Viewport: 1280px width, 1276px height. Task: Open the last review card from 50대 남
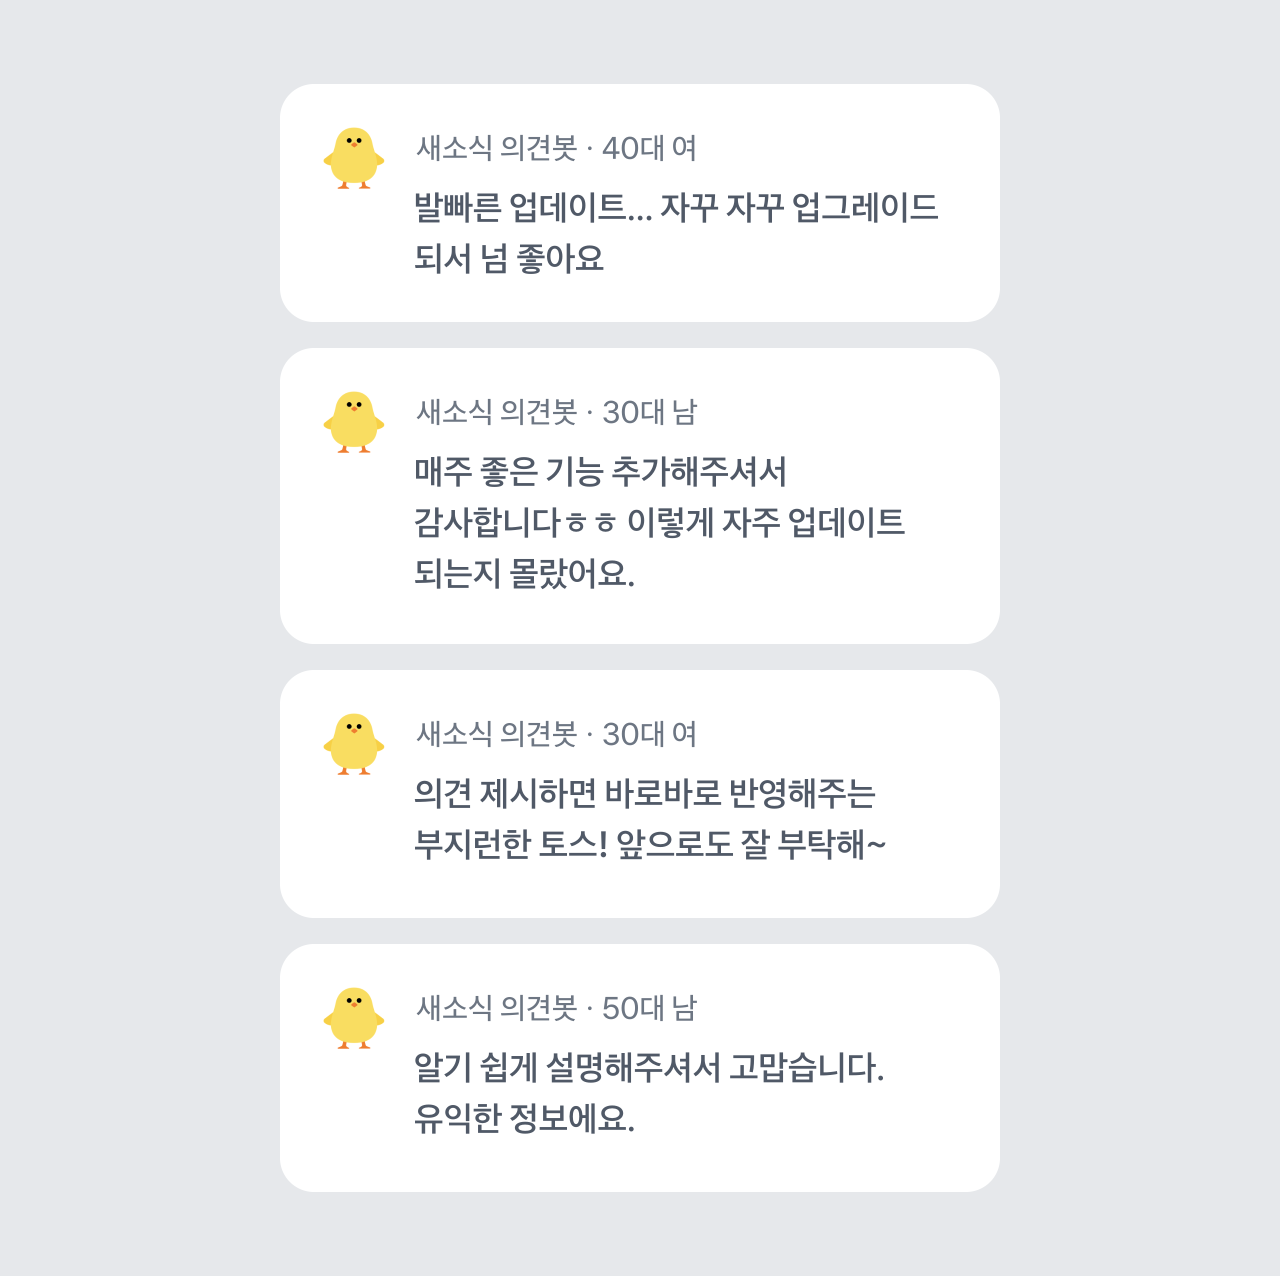[640, 1068]
